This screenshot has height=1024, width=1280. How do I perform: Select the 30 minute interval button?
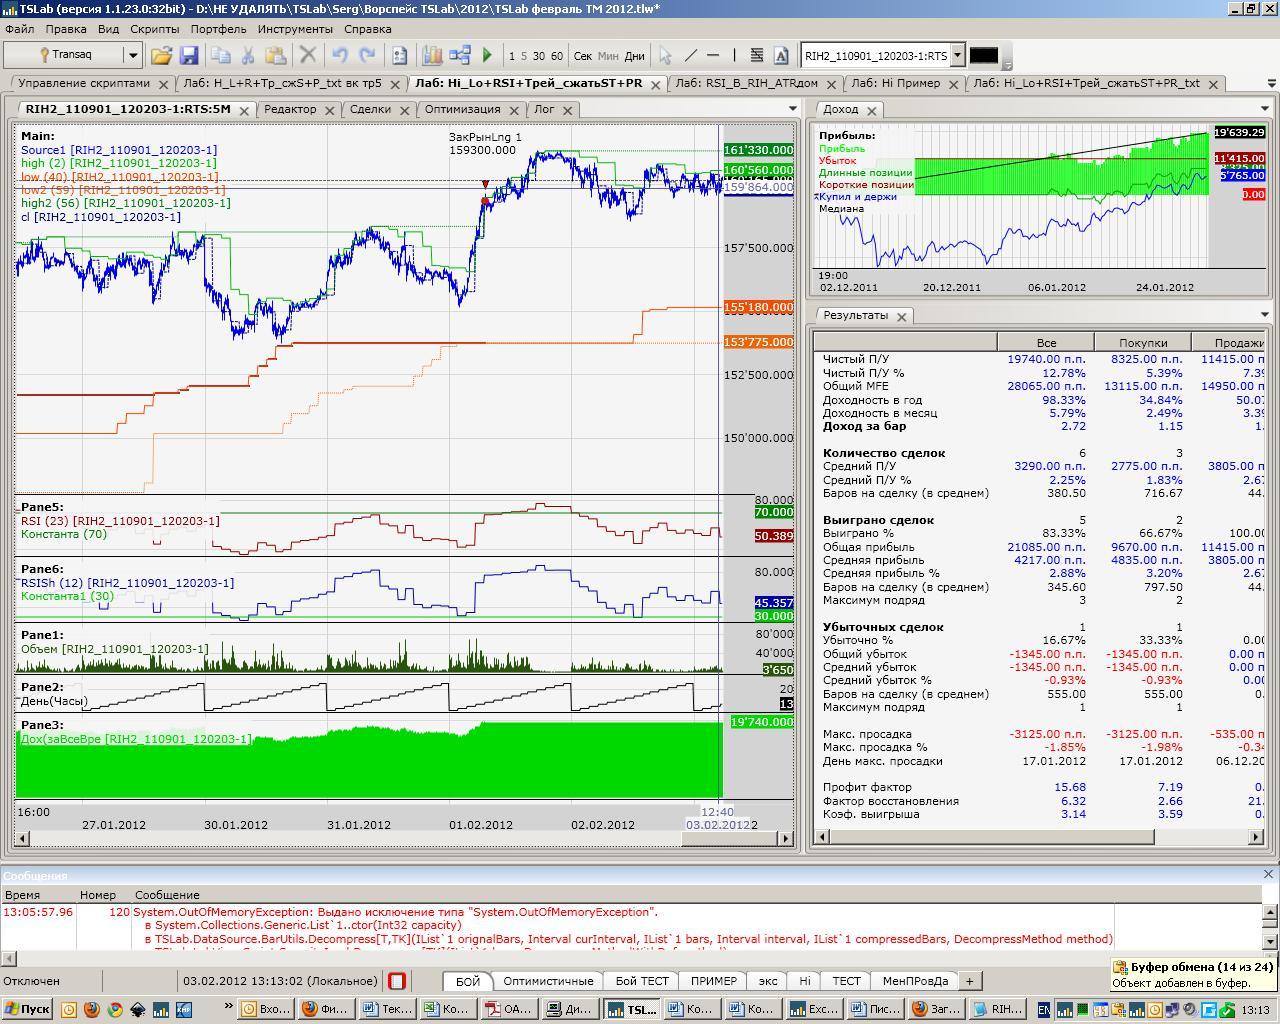point(539,56)
